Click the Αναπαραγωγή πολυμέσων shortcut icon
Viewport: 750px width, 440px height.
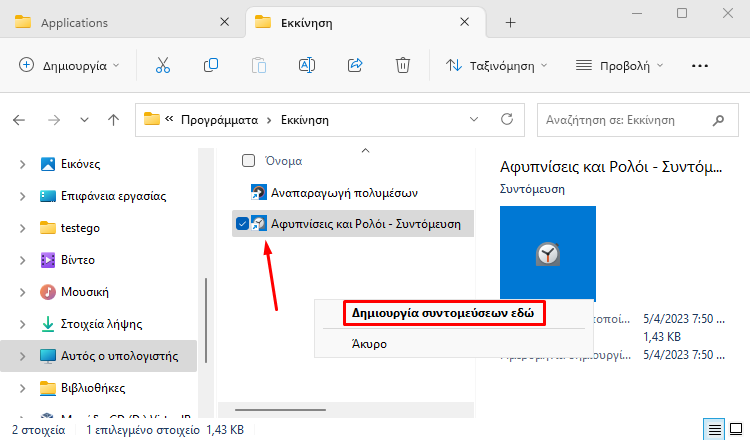pos(259,192)
